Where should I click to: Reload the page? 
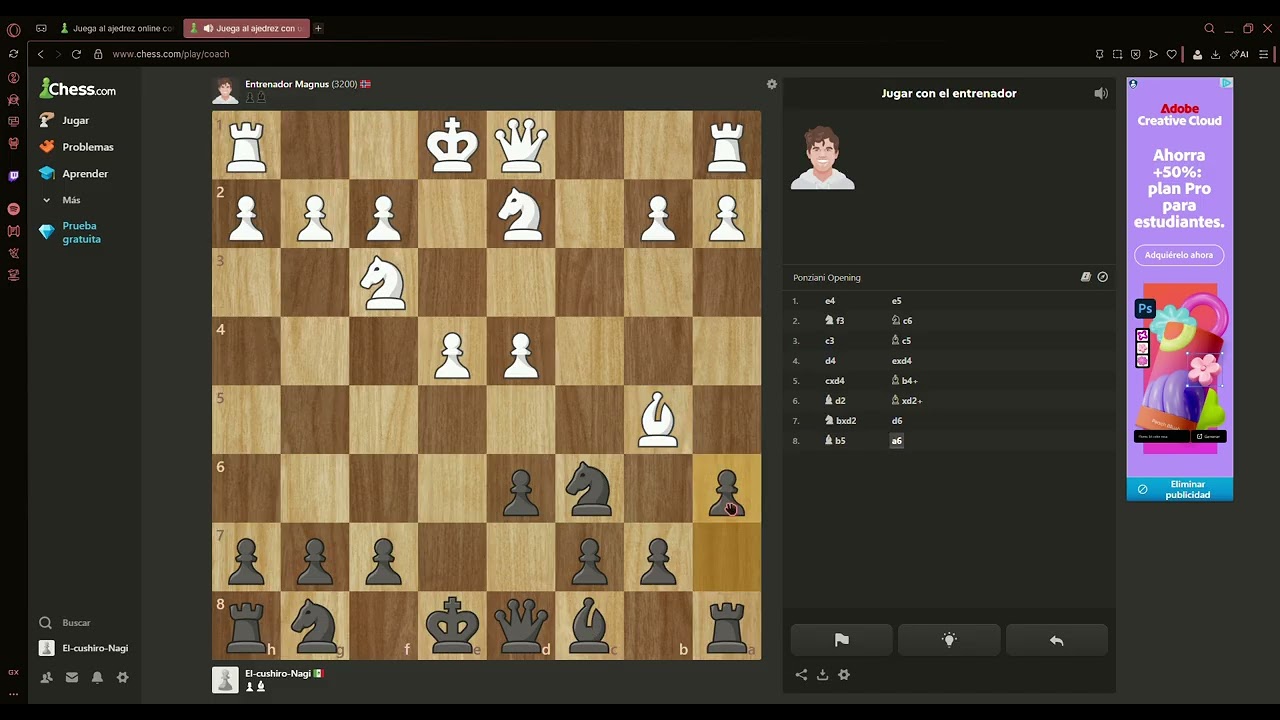[76, 54]
